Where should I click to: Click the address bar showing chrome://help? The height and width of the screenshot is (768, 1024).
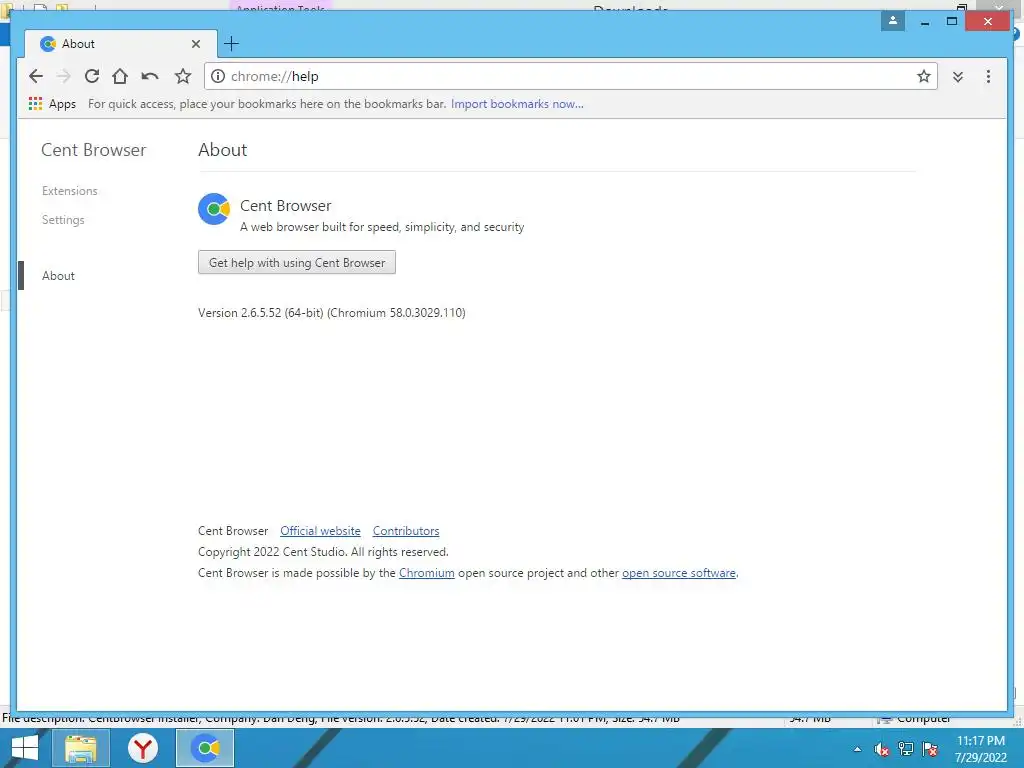[x=571, y=76]
